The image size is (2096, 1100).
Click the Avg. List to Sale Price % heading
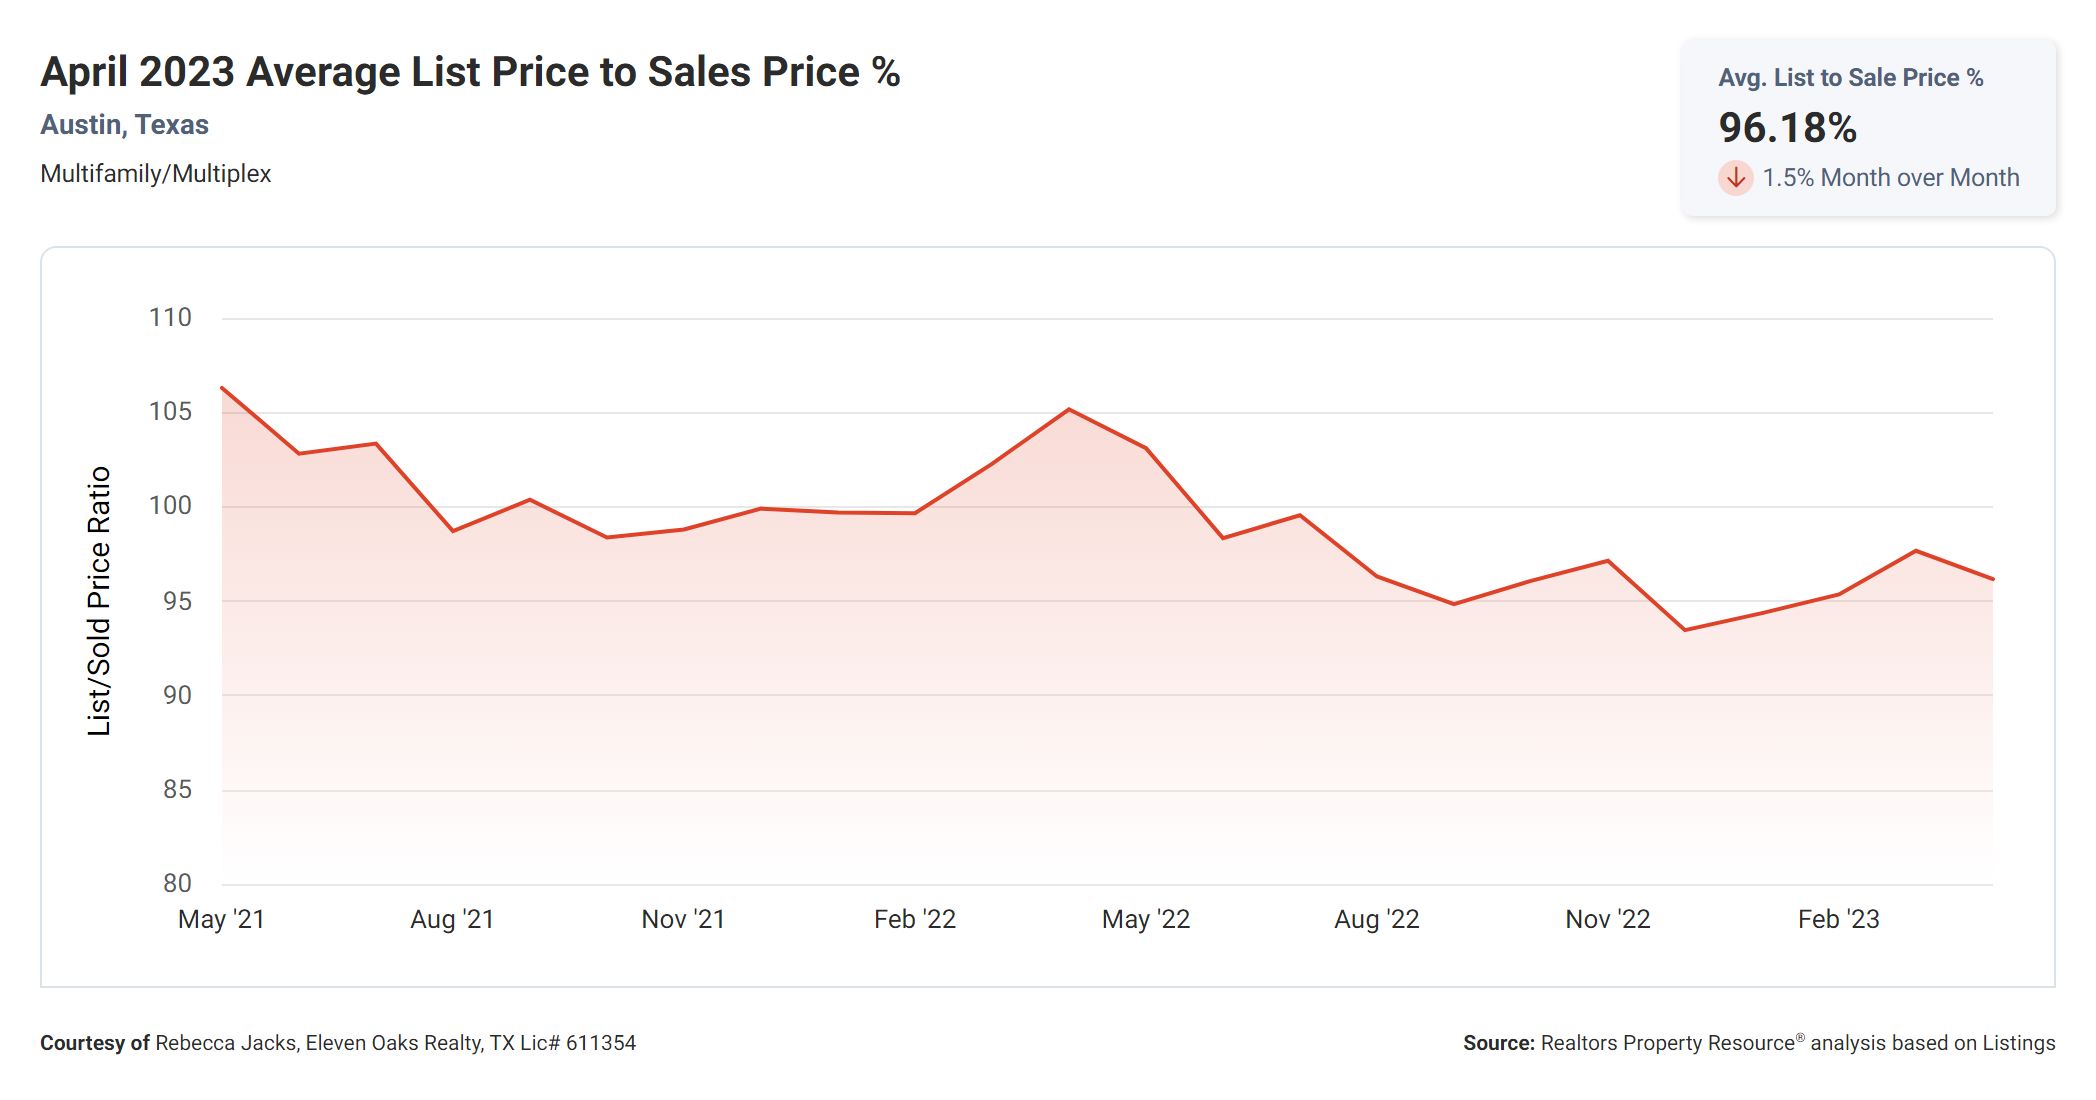coord(1850,78)
